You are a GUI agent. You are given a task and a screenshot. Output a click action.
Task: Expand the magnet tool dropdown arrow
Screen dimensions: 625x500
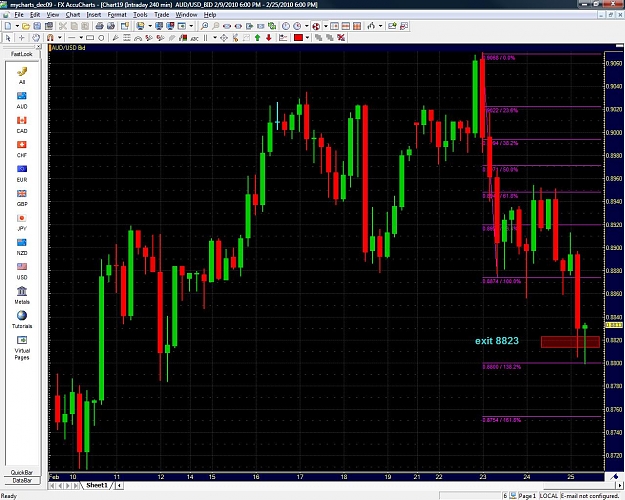tap(59, 38)
